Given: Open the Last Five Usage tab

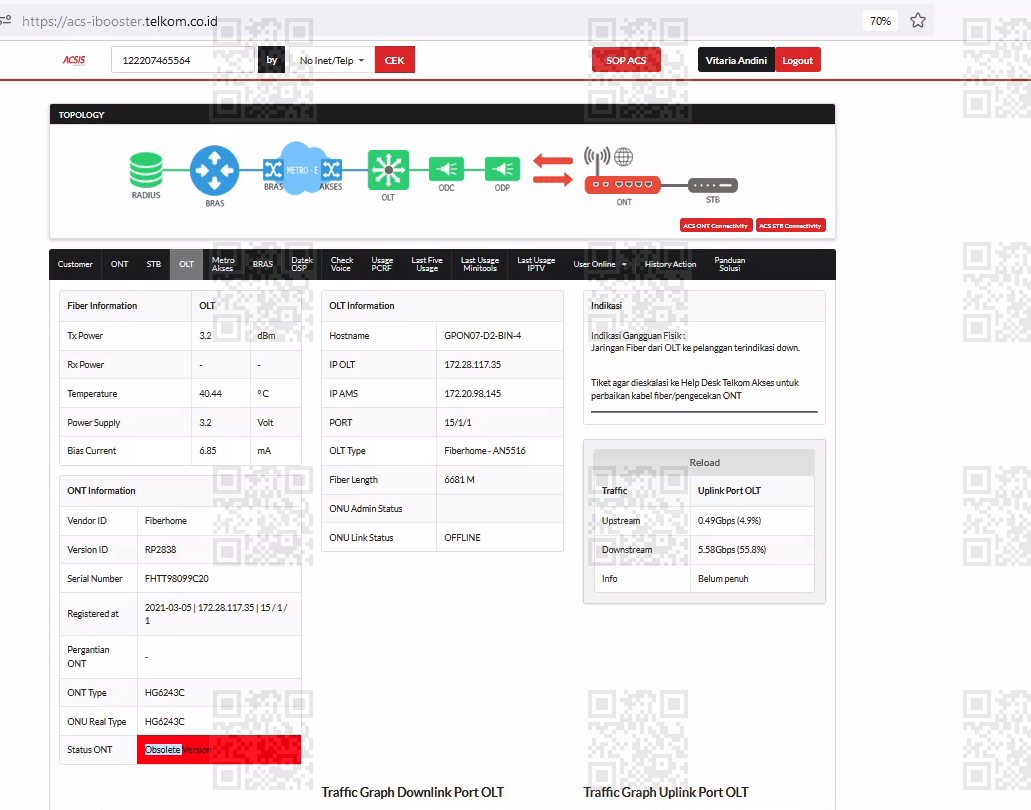Looking at the screenshot, I should point(427,264).
